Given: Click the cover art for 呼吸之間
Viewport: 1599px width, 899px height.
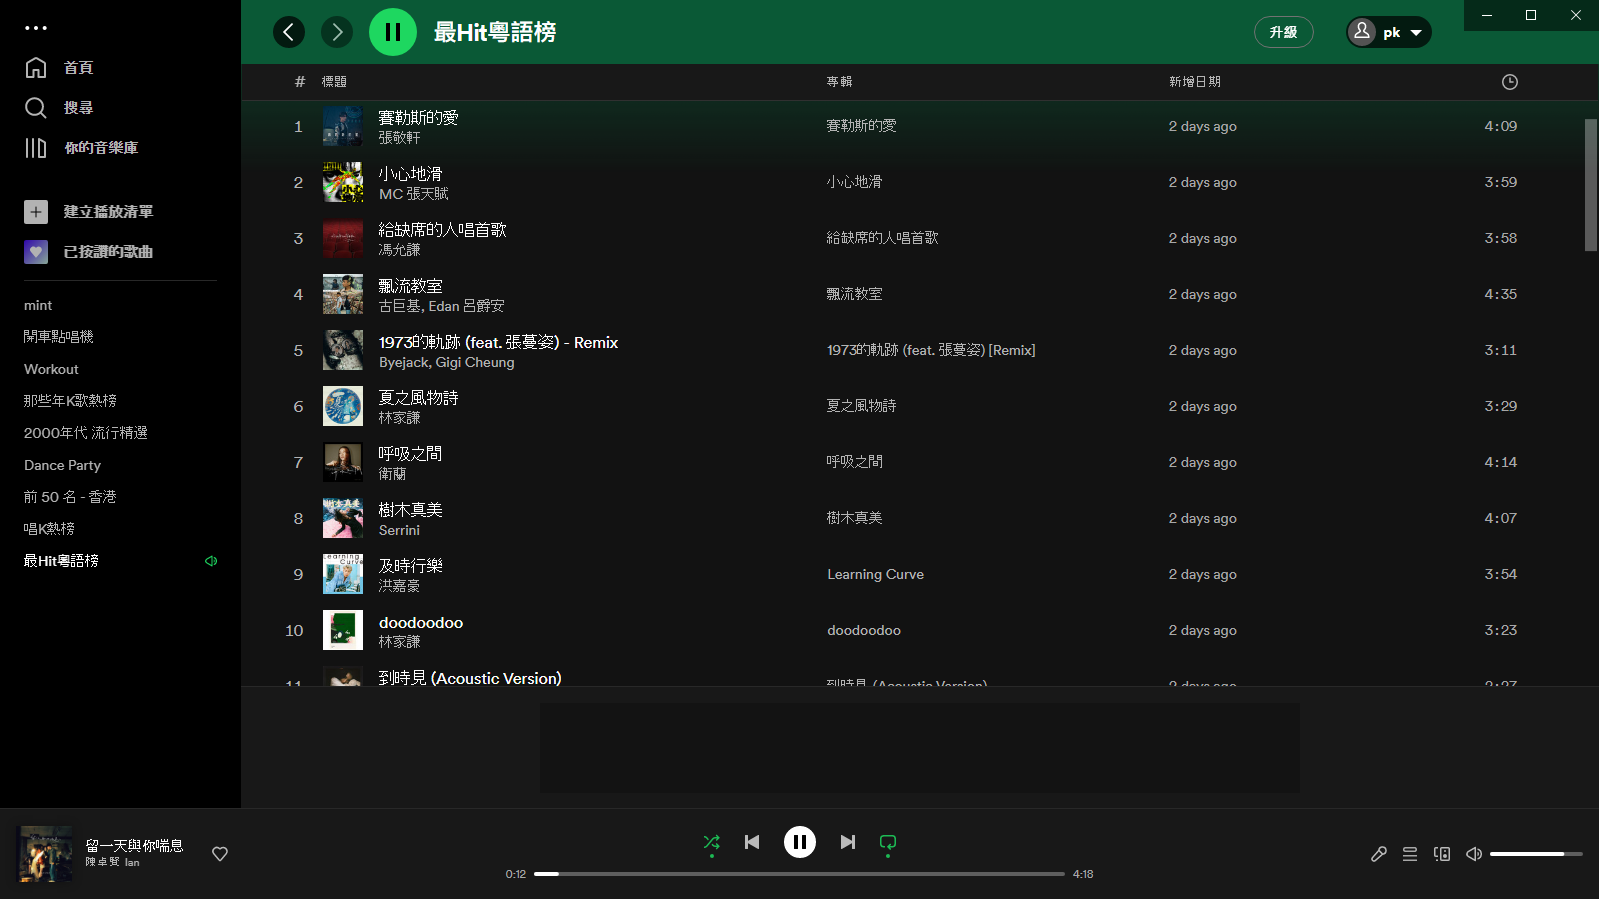Looking at the screenshot, I should (x=343, y=462).
